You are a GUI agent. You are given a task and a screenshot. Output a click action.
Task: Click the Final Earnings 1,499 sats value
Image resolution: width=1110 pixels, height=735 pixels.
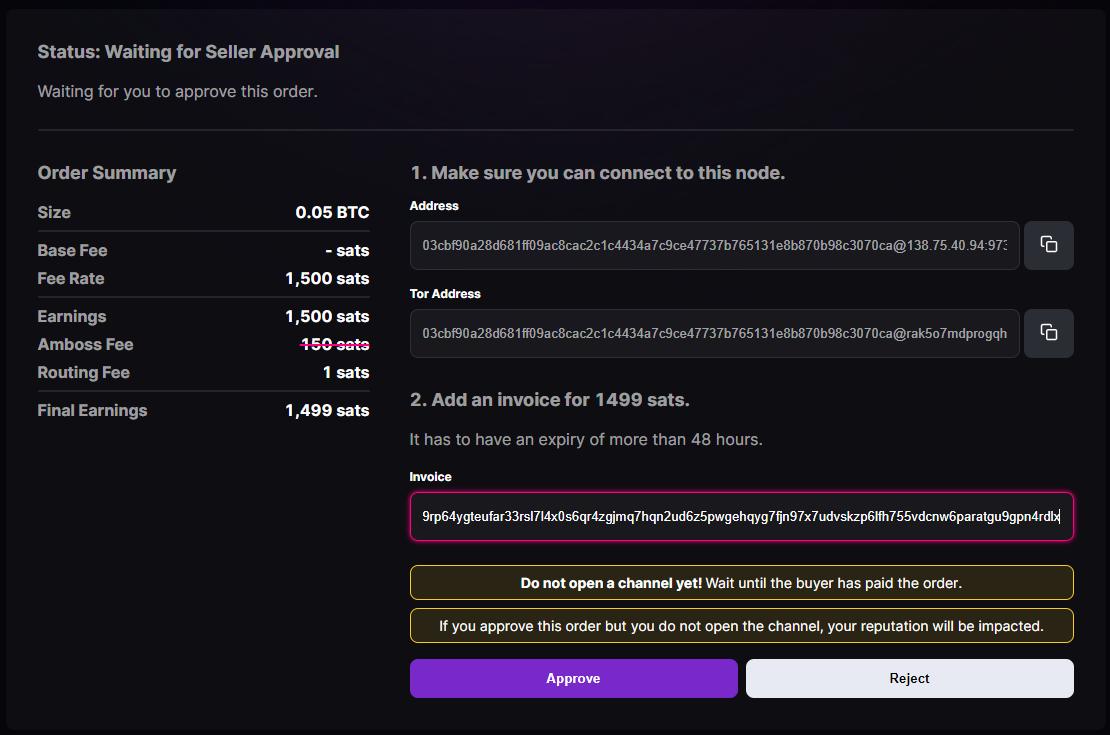327,410
